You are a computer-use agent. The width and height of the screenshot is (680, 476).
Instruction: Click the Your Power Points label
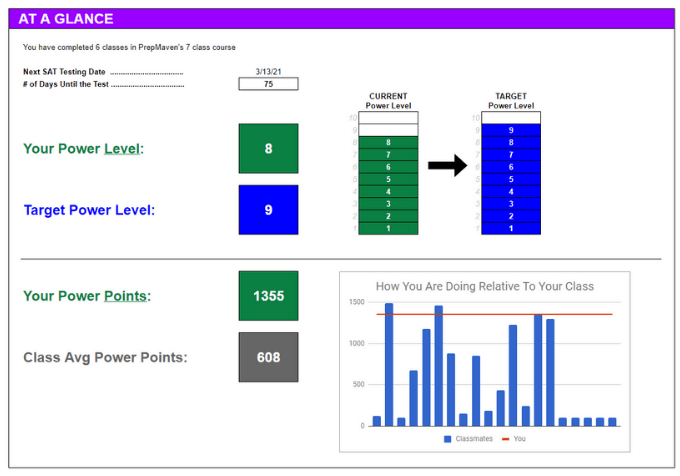pos(86,296)
